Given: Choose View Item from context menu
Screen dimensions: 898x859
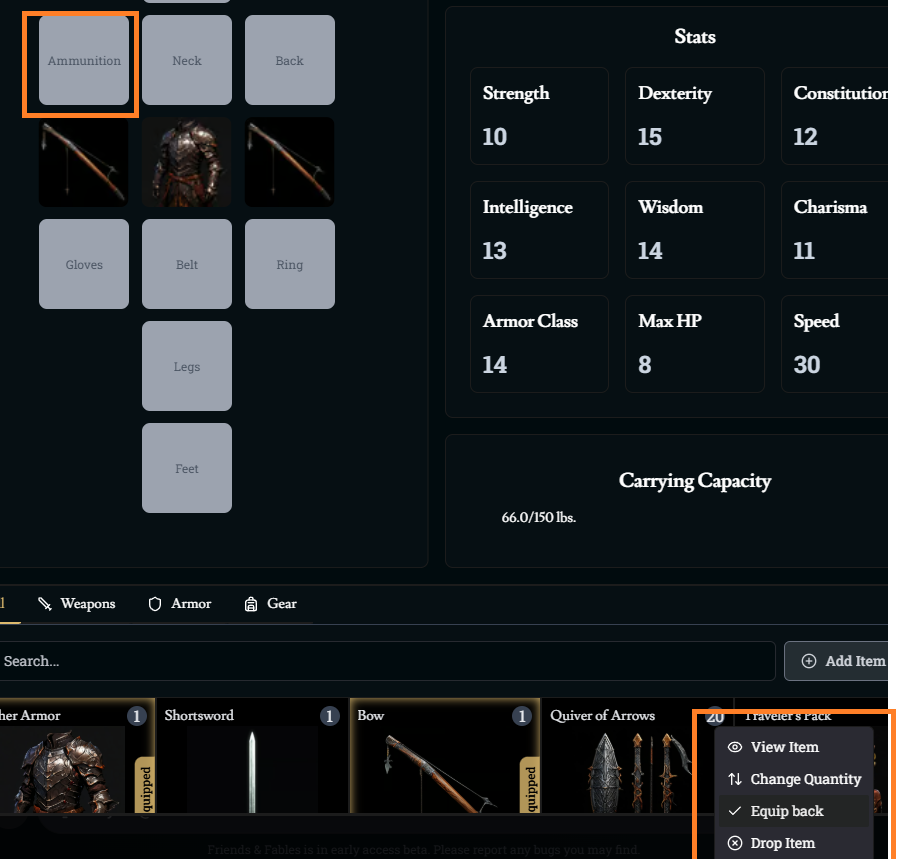Looking at the screenshot, I should [x=784, y=747].
